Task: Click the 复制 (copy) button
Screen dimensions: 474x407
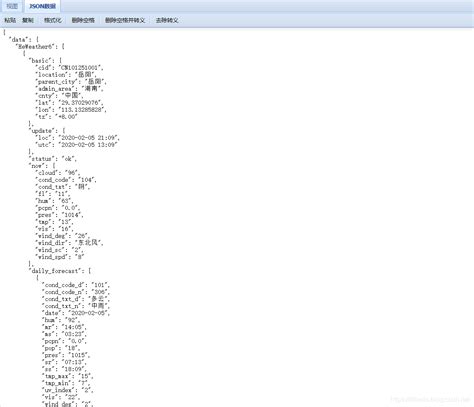Action: point(28,20)
